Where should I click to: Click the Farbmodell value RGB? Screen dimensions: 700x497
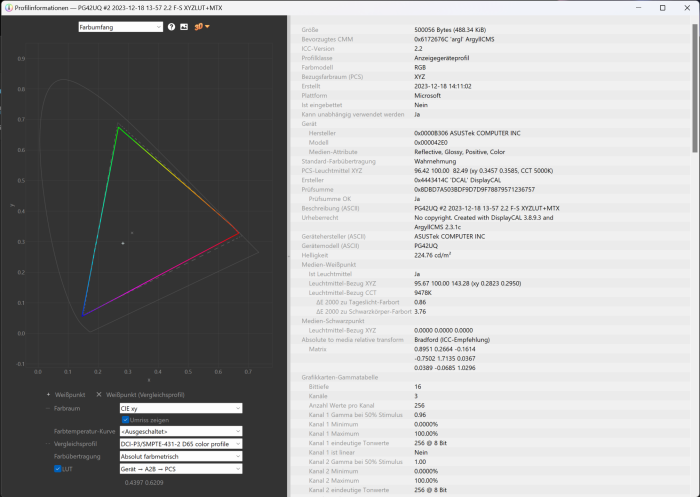420,67
